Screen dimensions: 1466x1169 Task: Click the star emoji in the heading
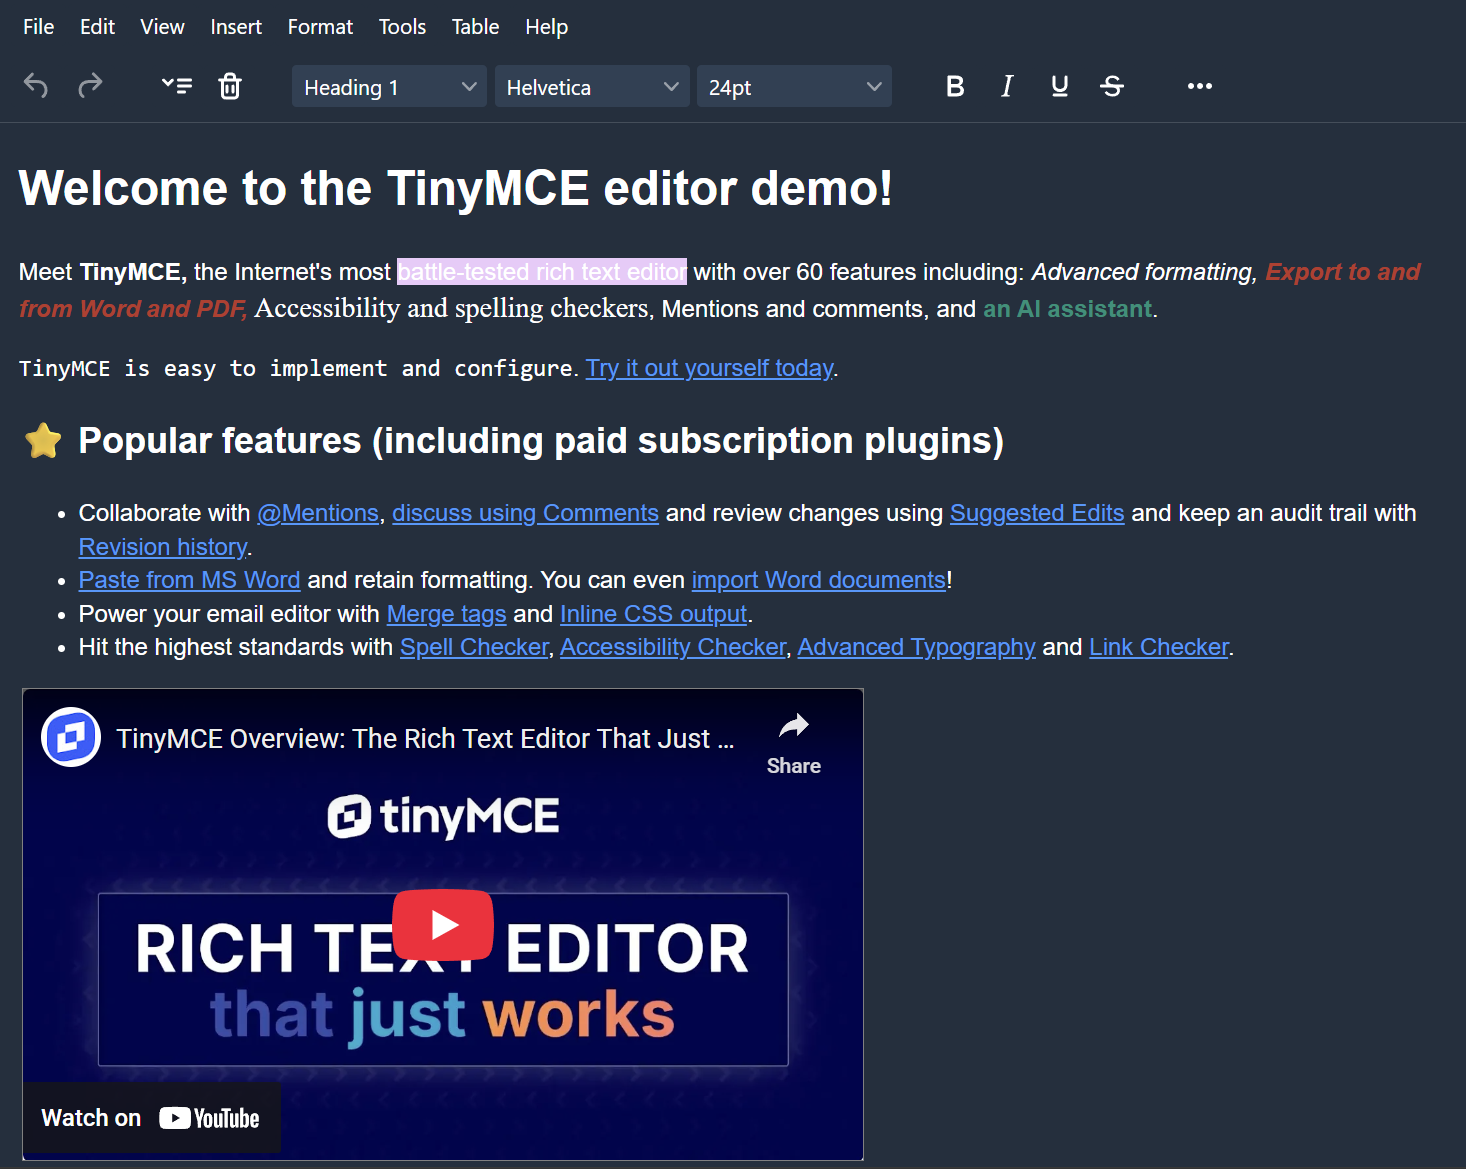pos(43,440)
